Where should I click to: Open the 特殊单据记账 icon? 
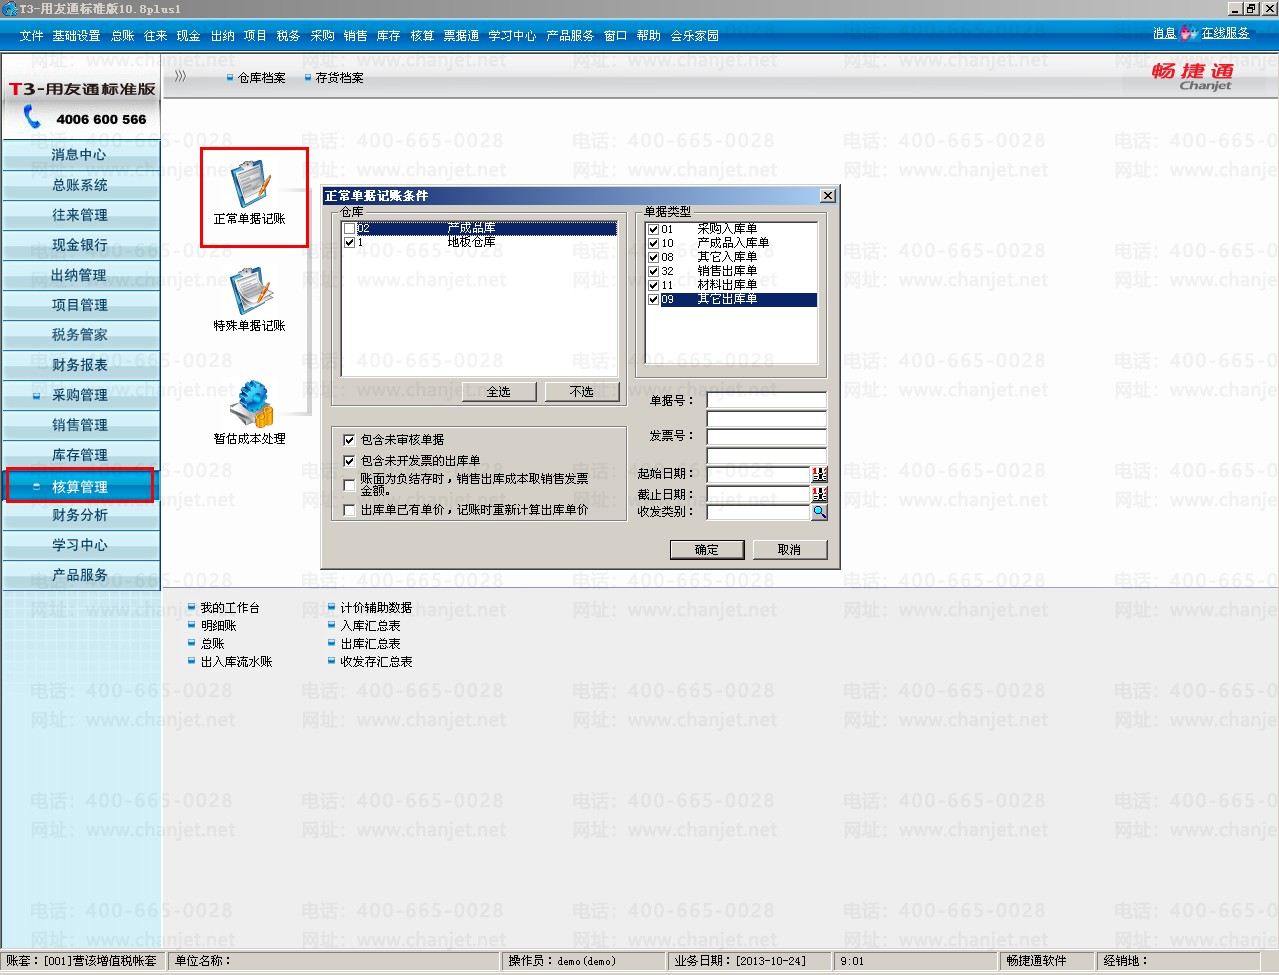(250, 299)
